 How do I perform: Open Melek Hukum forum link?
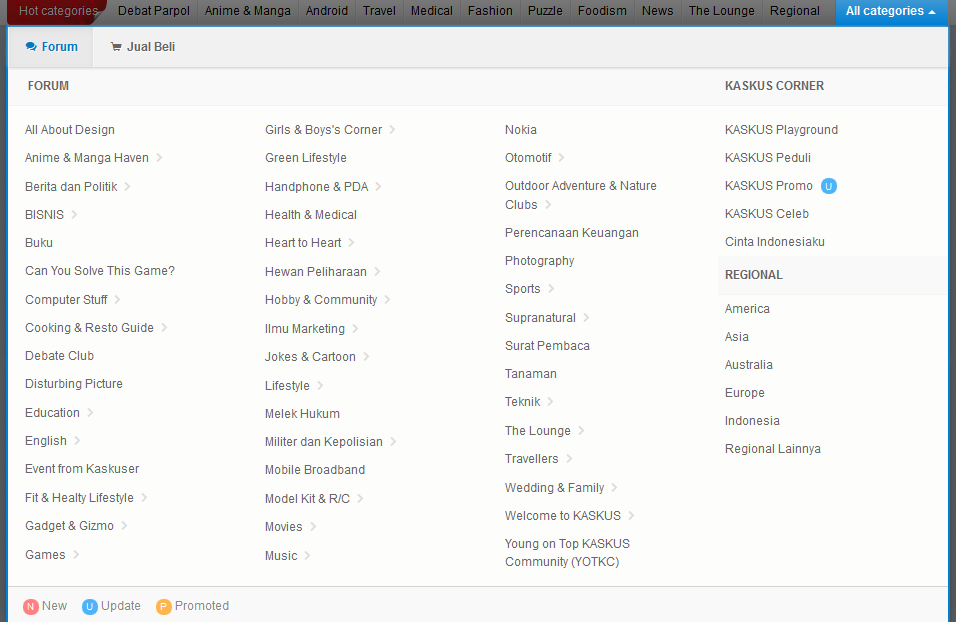click(302, 413)
